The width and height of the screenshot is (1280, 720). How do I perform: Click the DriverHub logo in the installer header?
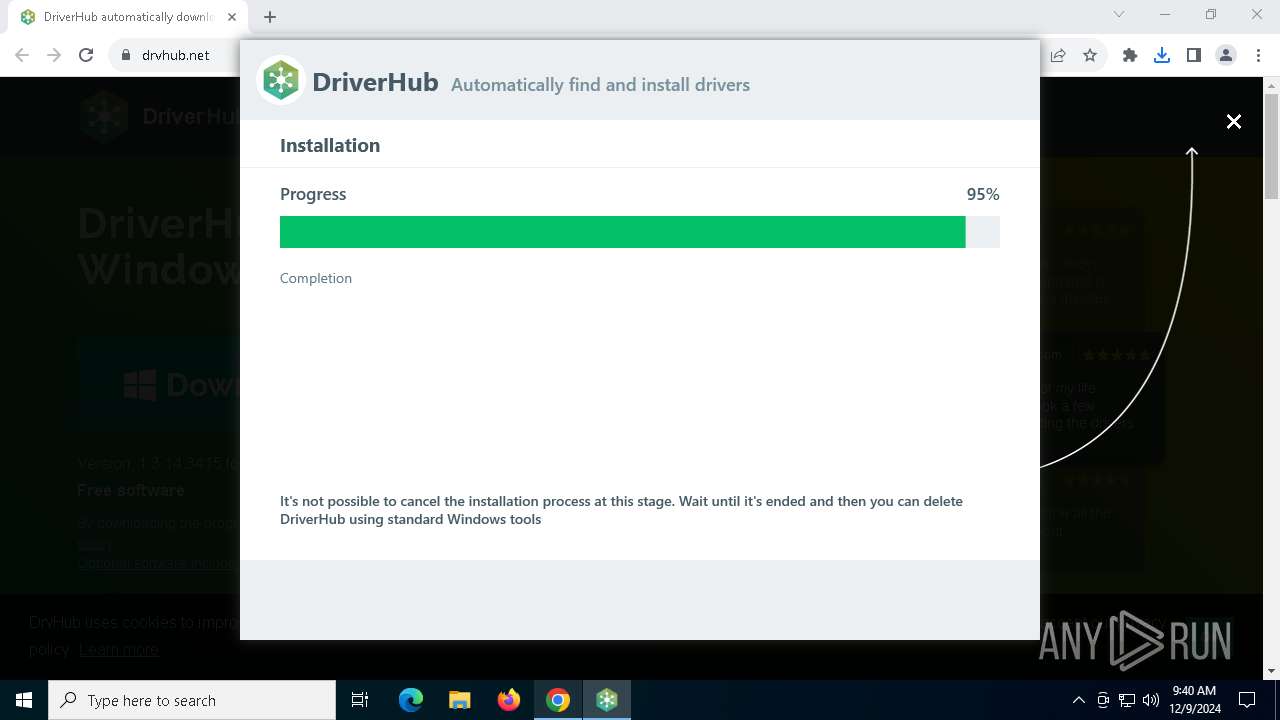click(x=281, y=81)
